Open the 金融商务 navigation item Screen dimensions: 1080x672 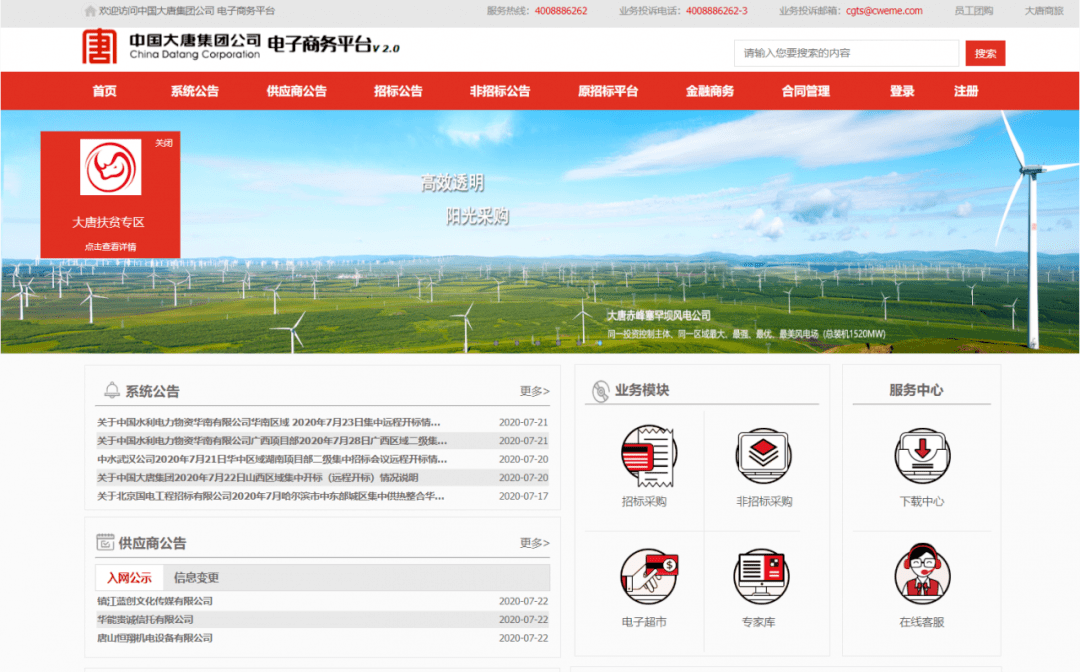pyautogui.click(x=710, y=91)
